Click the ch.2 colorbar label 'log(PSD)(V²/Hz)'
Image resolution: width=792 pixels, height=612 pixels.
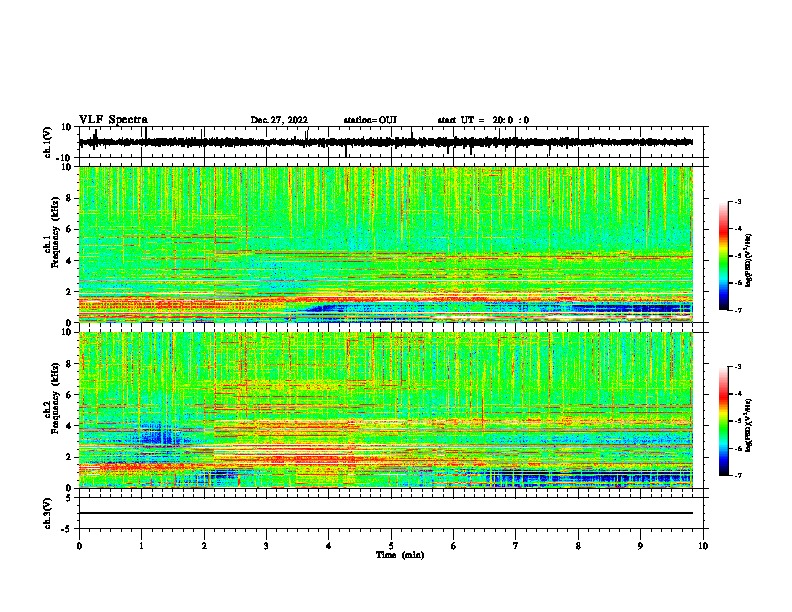749,425
